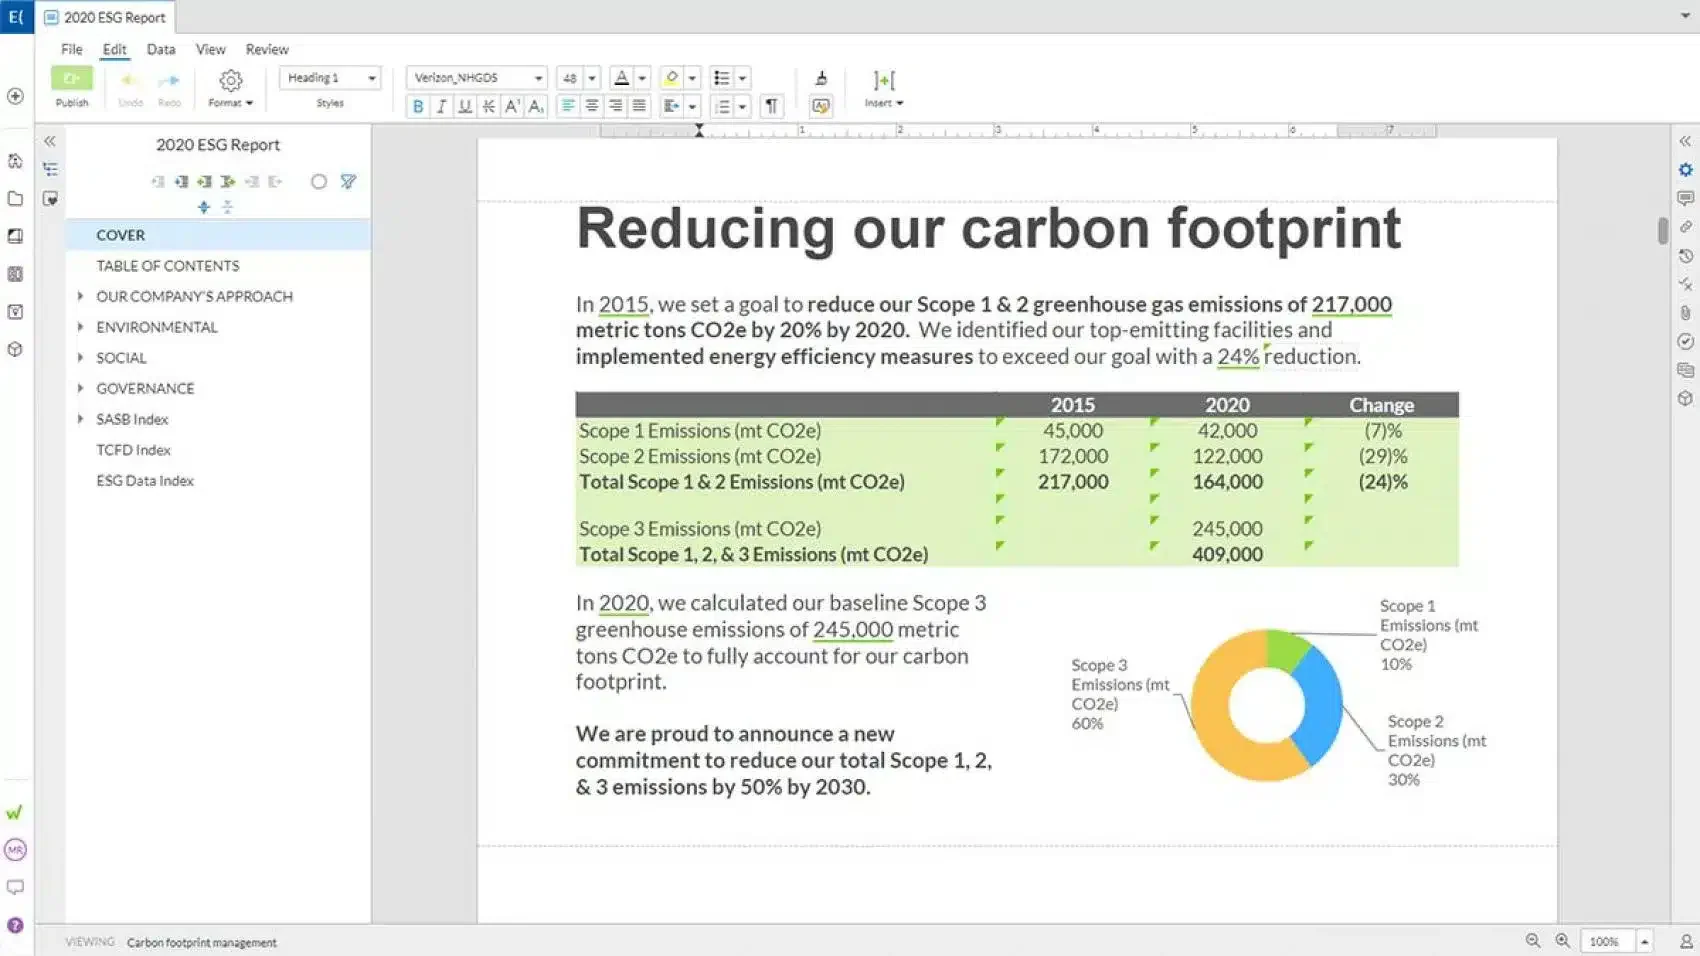Click the Publish button icon

(72, 78)
